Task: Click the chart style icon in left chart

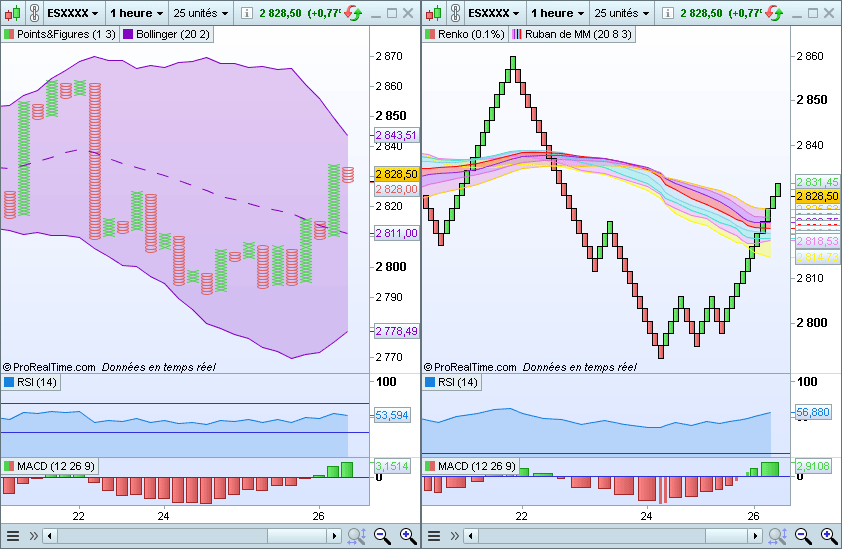Action: point(13,14)
